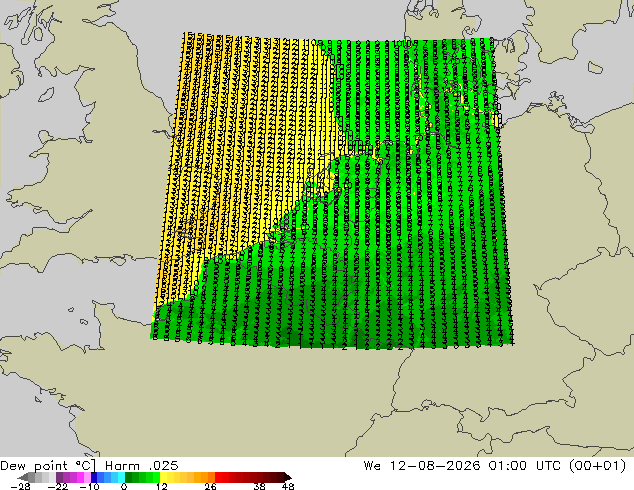Click the bright yellow swatch above the 12 label
634x490 pixels.
pyautogui.click(x=163, y=477)
